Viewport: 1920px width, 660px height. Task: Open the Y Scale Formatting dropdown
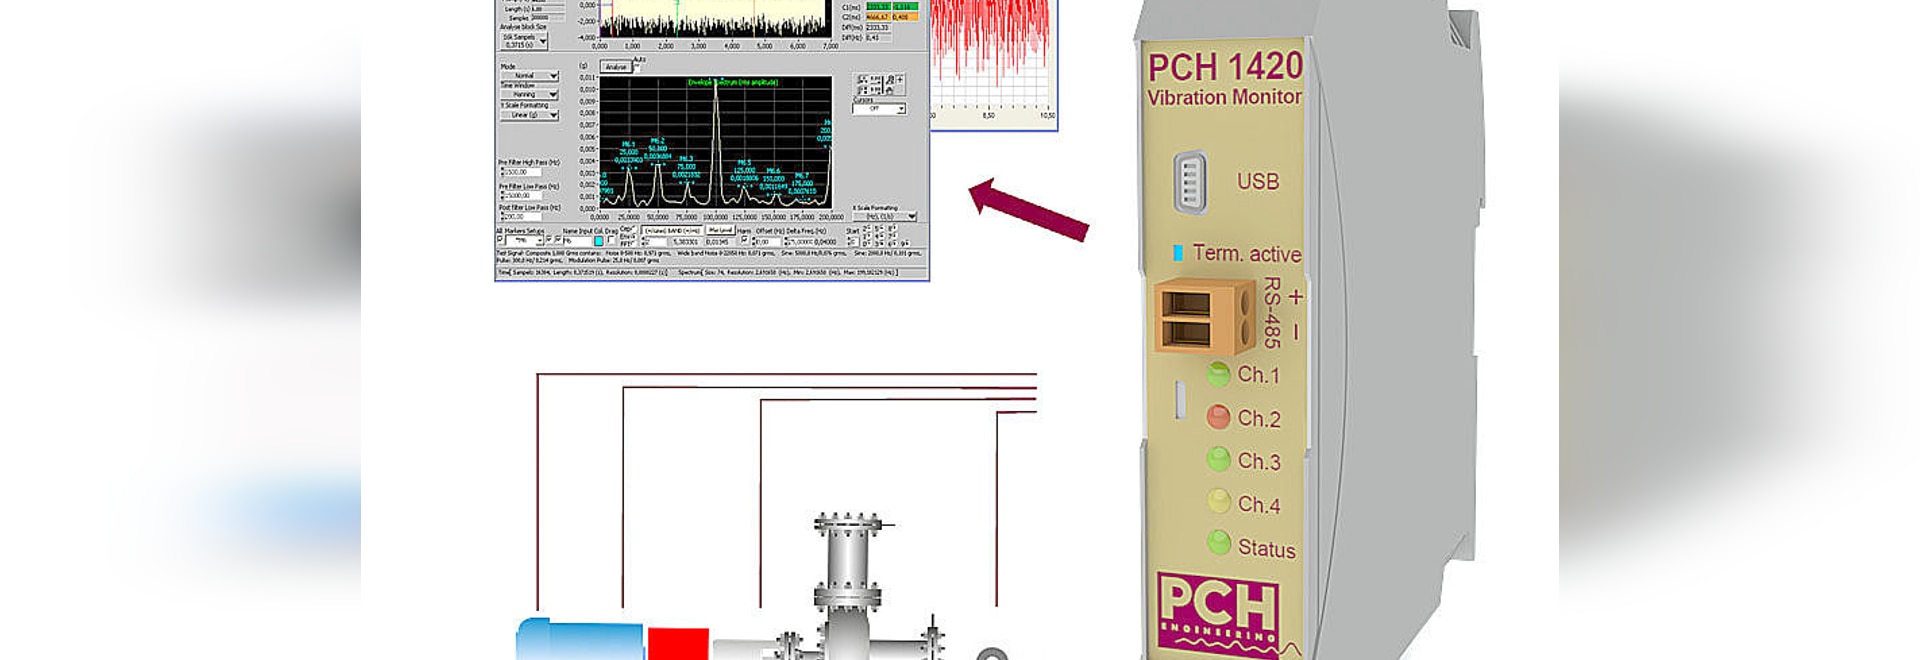pos(530,115)
